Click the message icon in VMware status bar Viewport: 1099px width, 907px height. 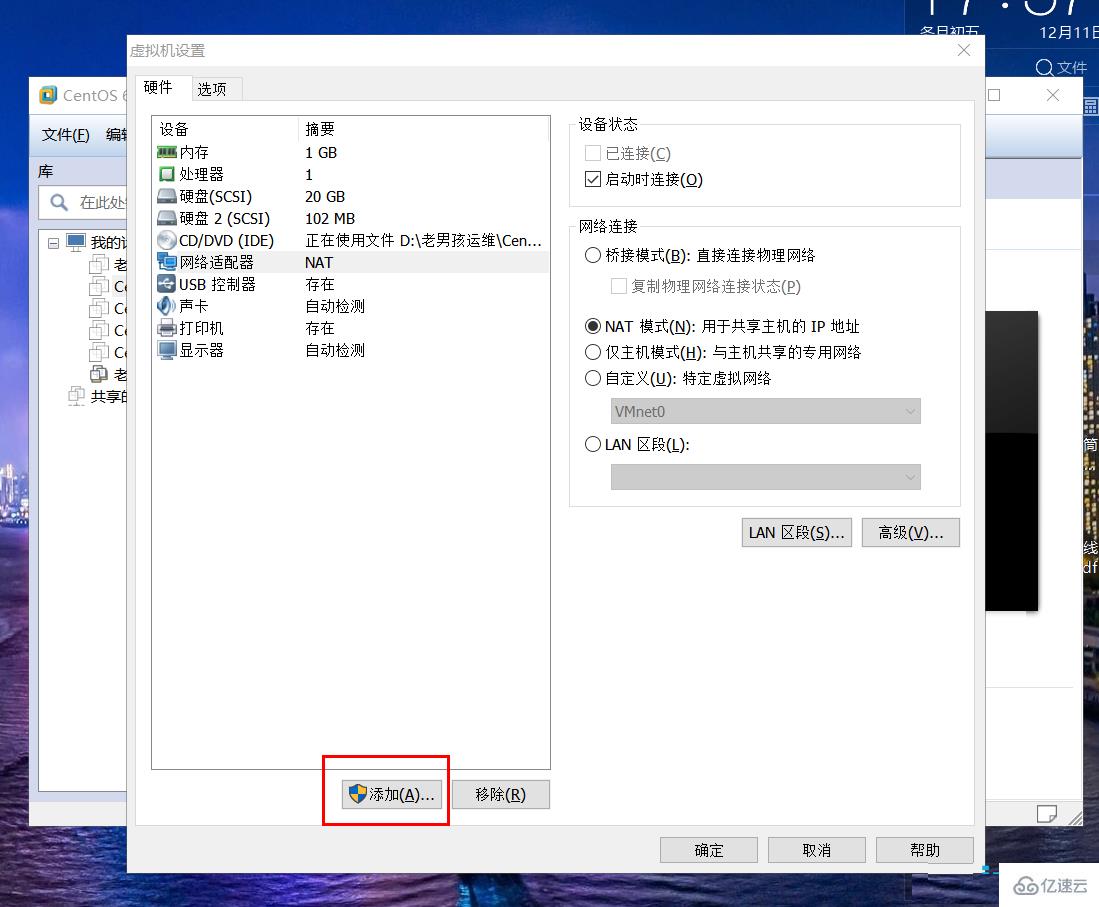(1046, 814)
